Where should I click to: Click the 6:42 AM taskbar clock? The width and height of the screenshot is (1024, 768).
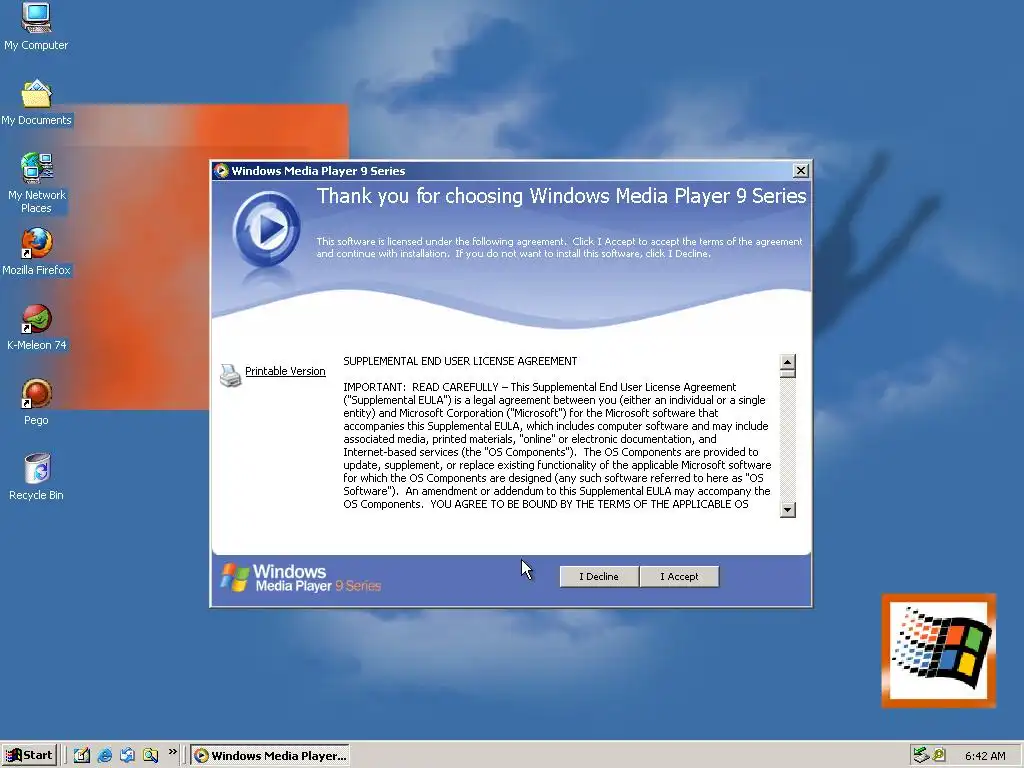[985, 756]
